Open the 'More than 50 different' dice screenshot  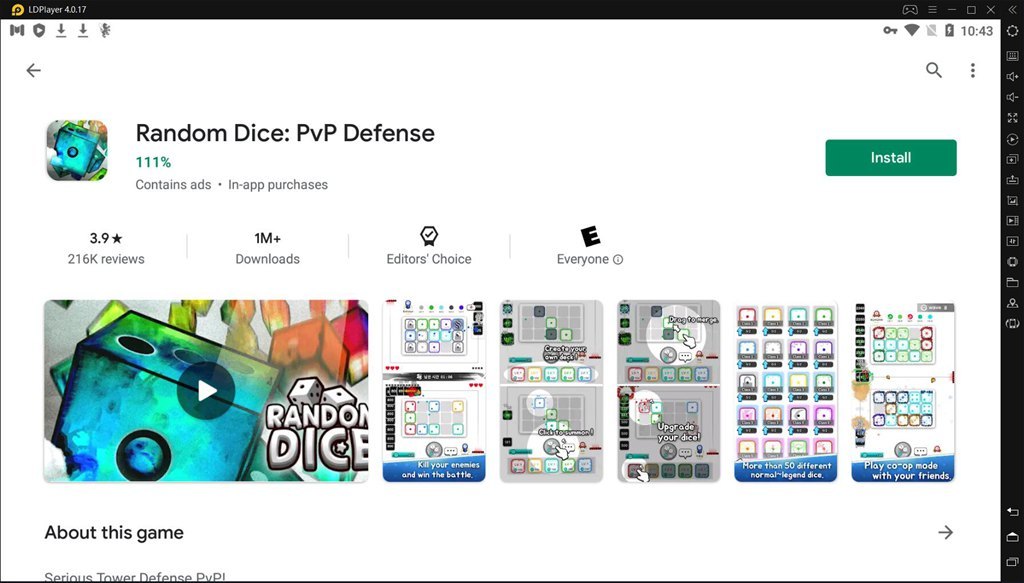point(786,391)
